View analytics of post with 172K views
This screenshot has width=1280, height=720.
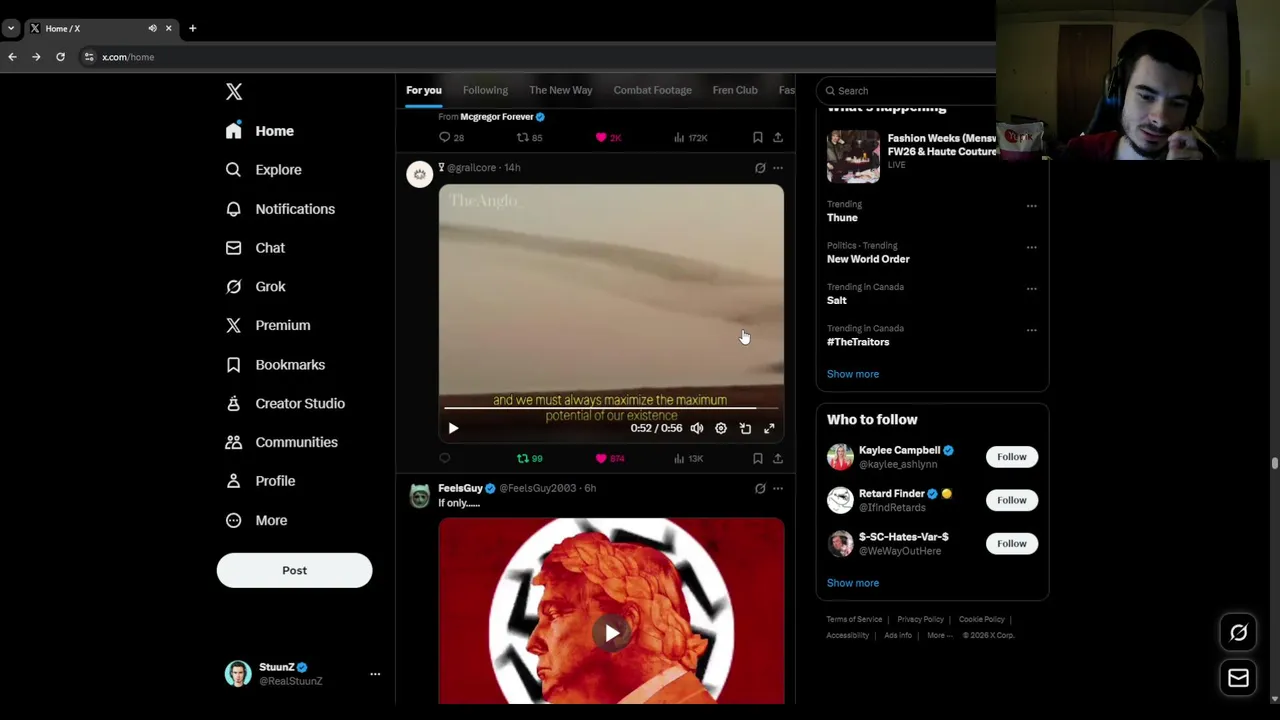click(691, 138)
